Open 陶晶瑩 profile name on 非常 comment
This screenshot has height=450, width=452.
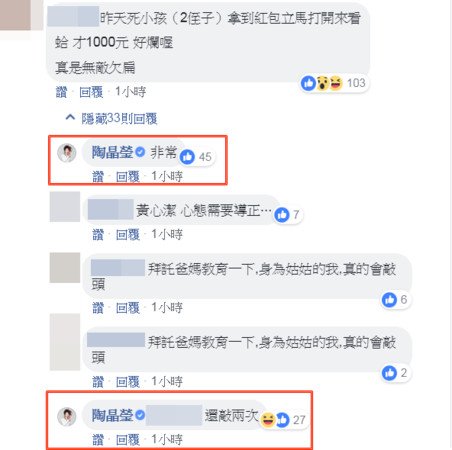tap(113, 152)
